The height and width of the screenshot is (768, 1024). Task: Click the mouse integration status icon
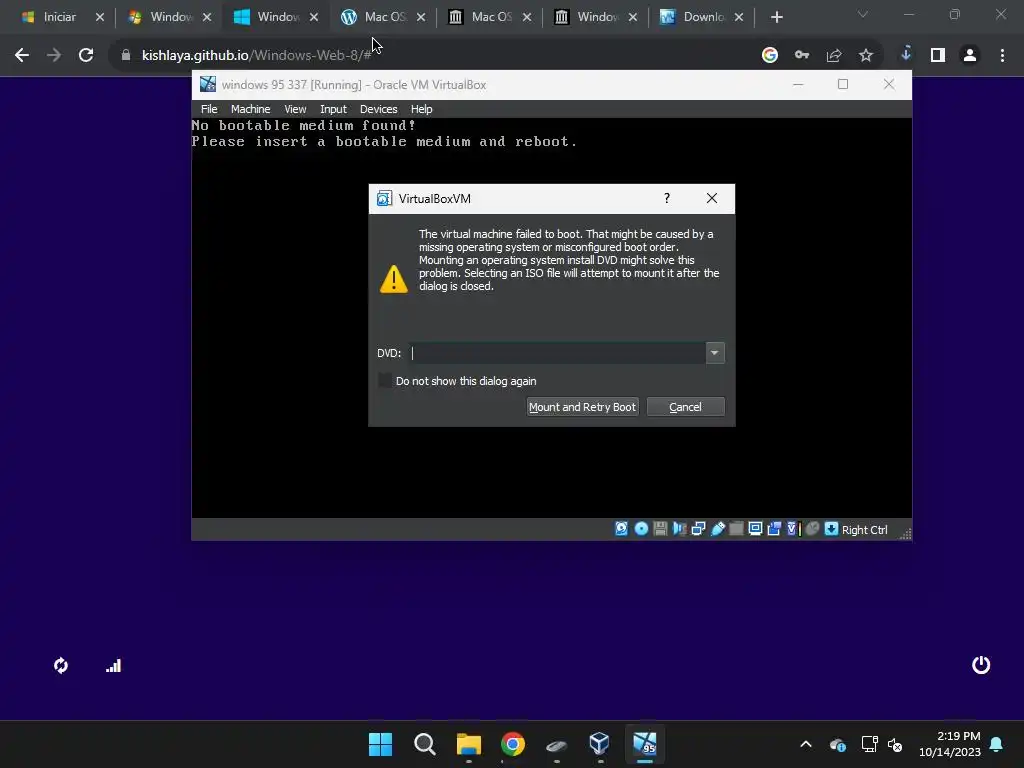[812, 529]
